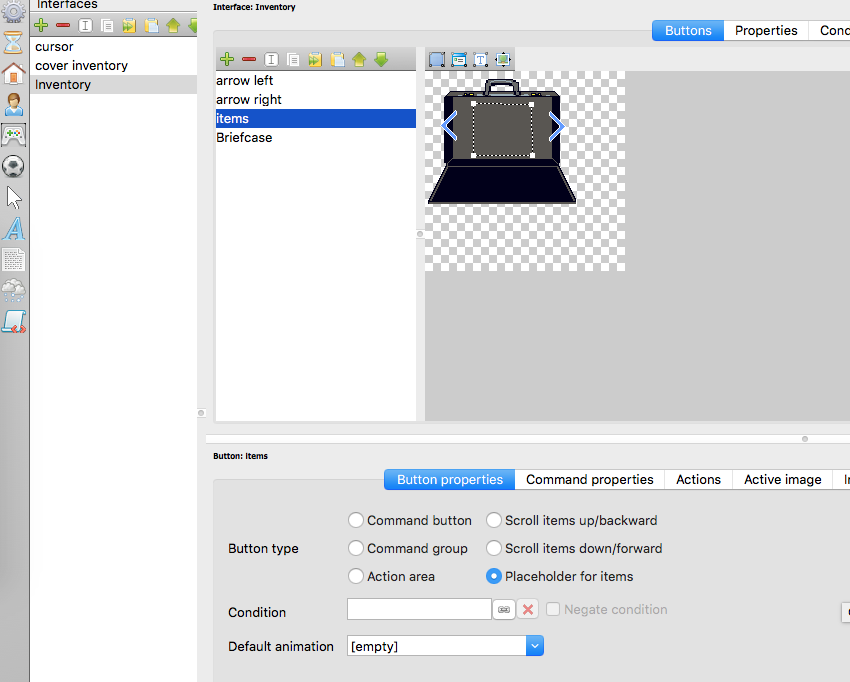Viewport: 850px width, 682px height.
Task: Select Action area radio option
Action: (x=356, y=576)
